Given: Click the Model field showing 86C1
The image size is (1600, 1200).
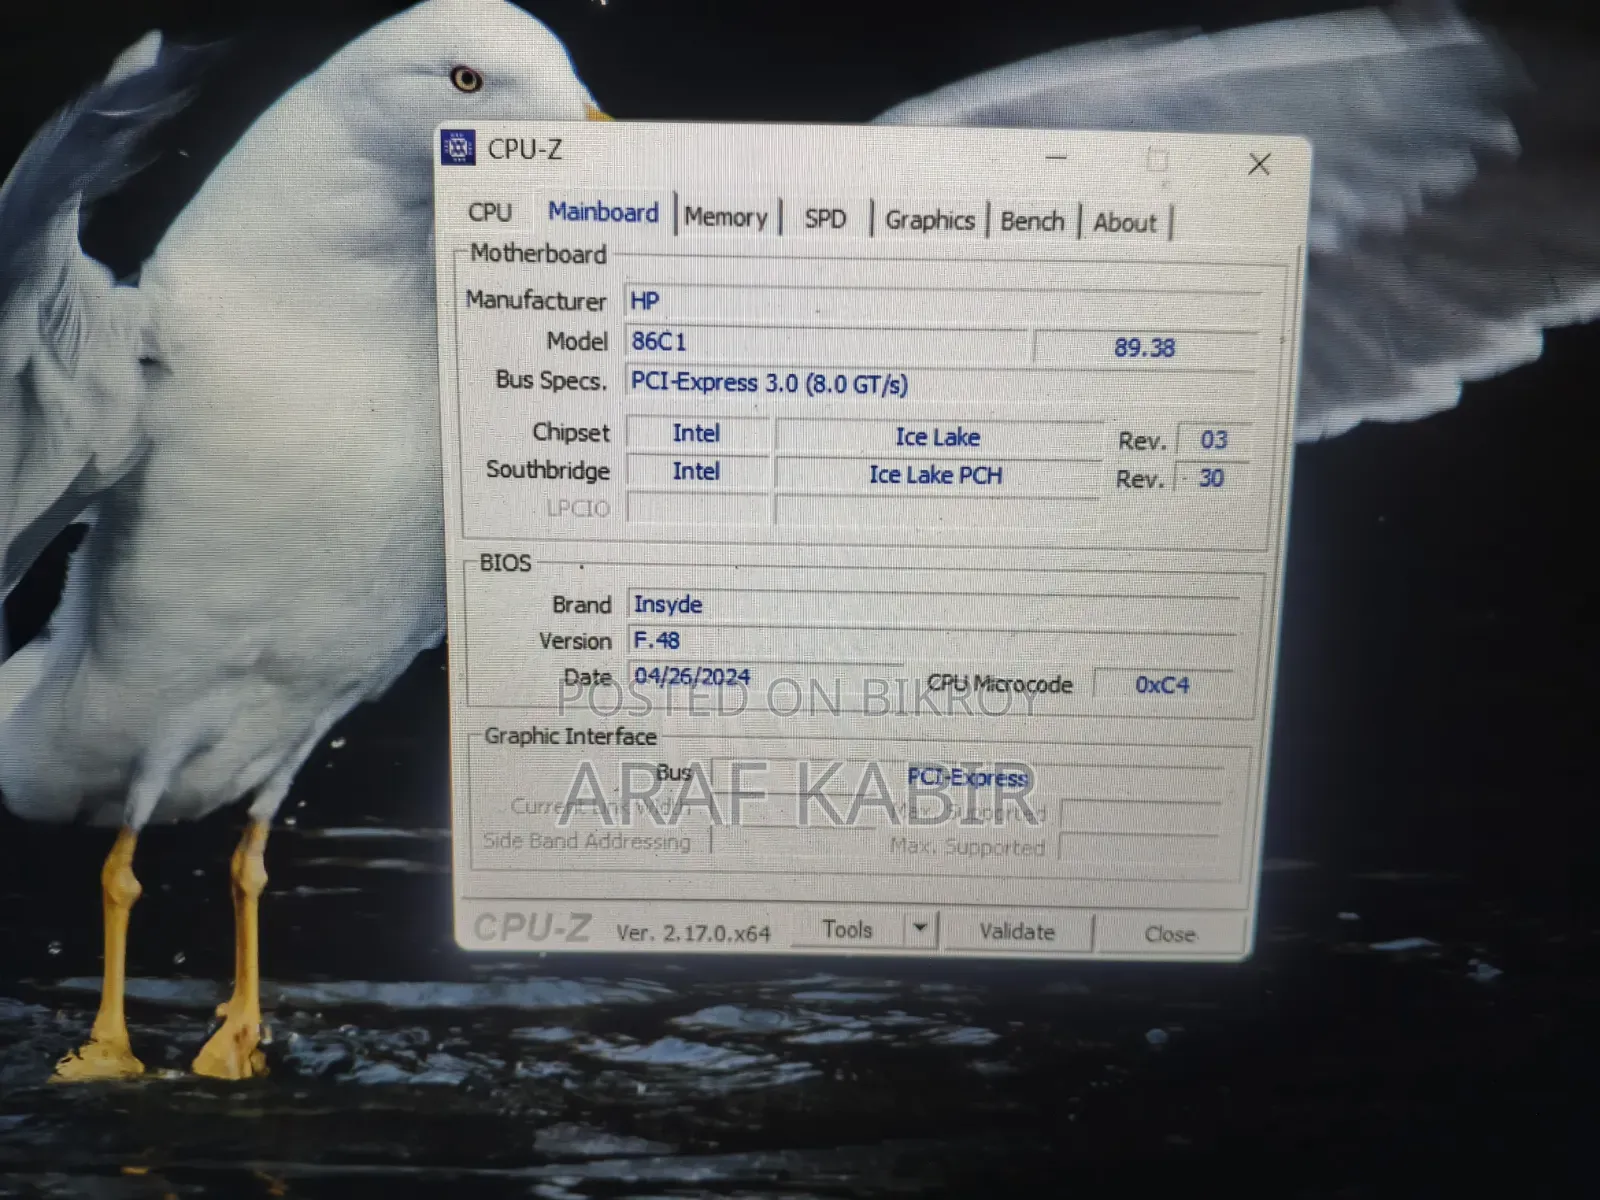Looking at the screenshot, I should [x=826, y=341].
